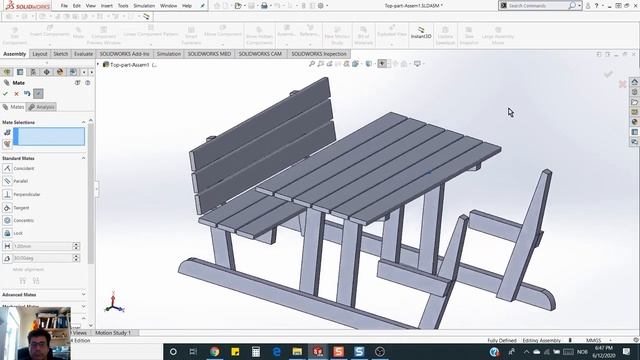Image resolution: width=640 pixels, height=360 pixels.
Task: Open the Tools menu
Action: 123,6
